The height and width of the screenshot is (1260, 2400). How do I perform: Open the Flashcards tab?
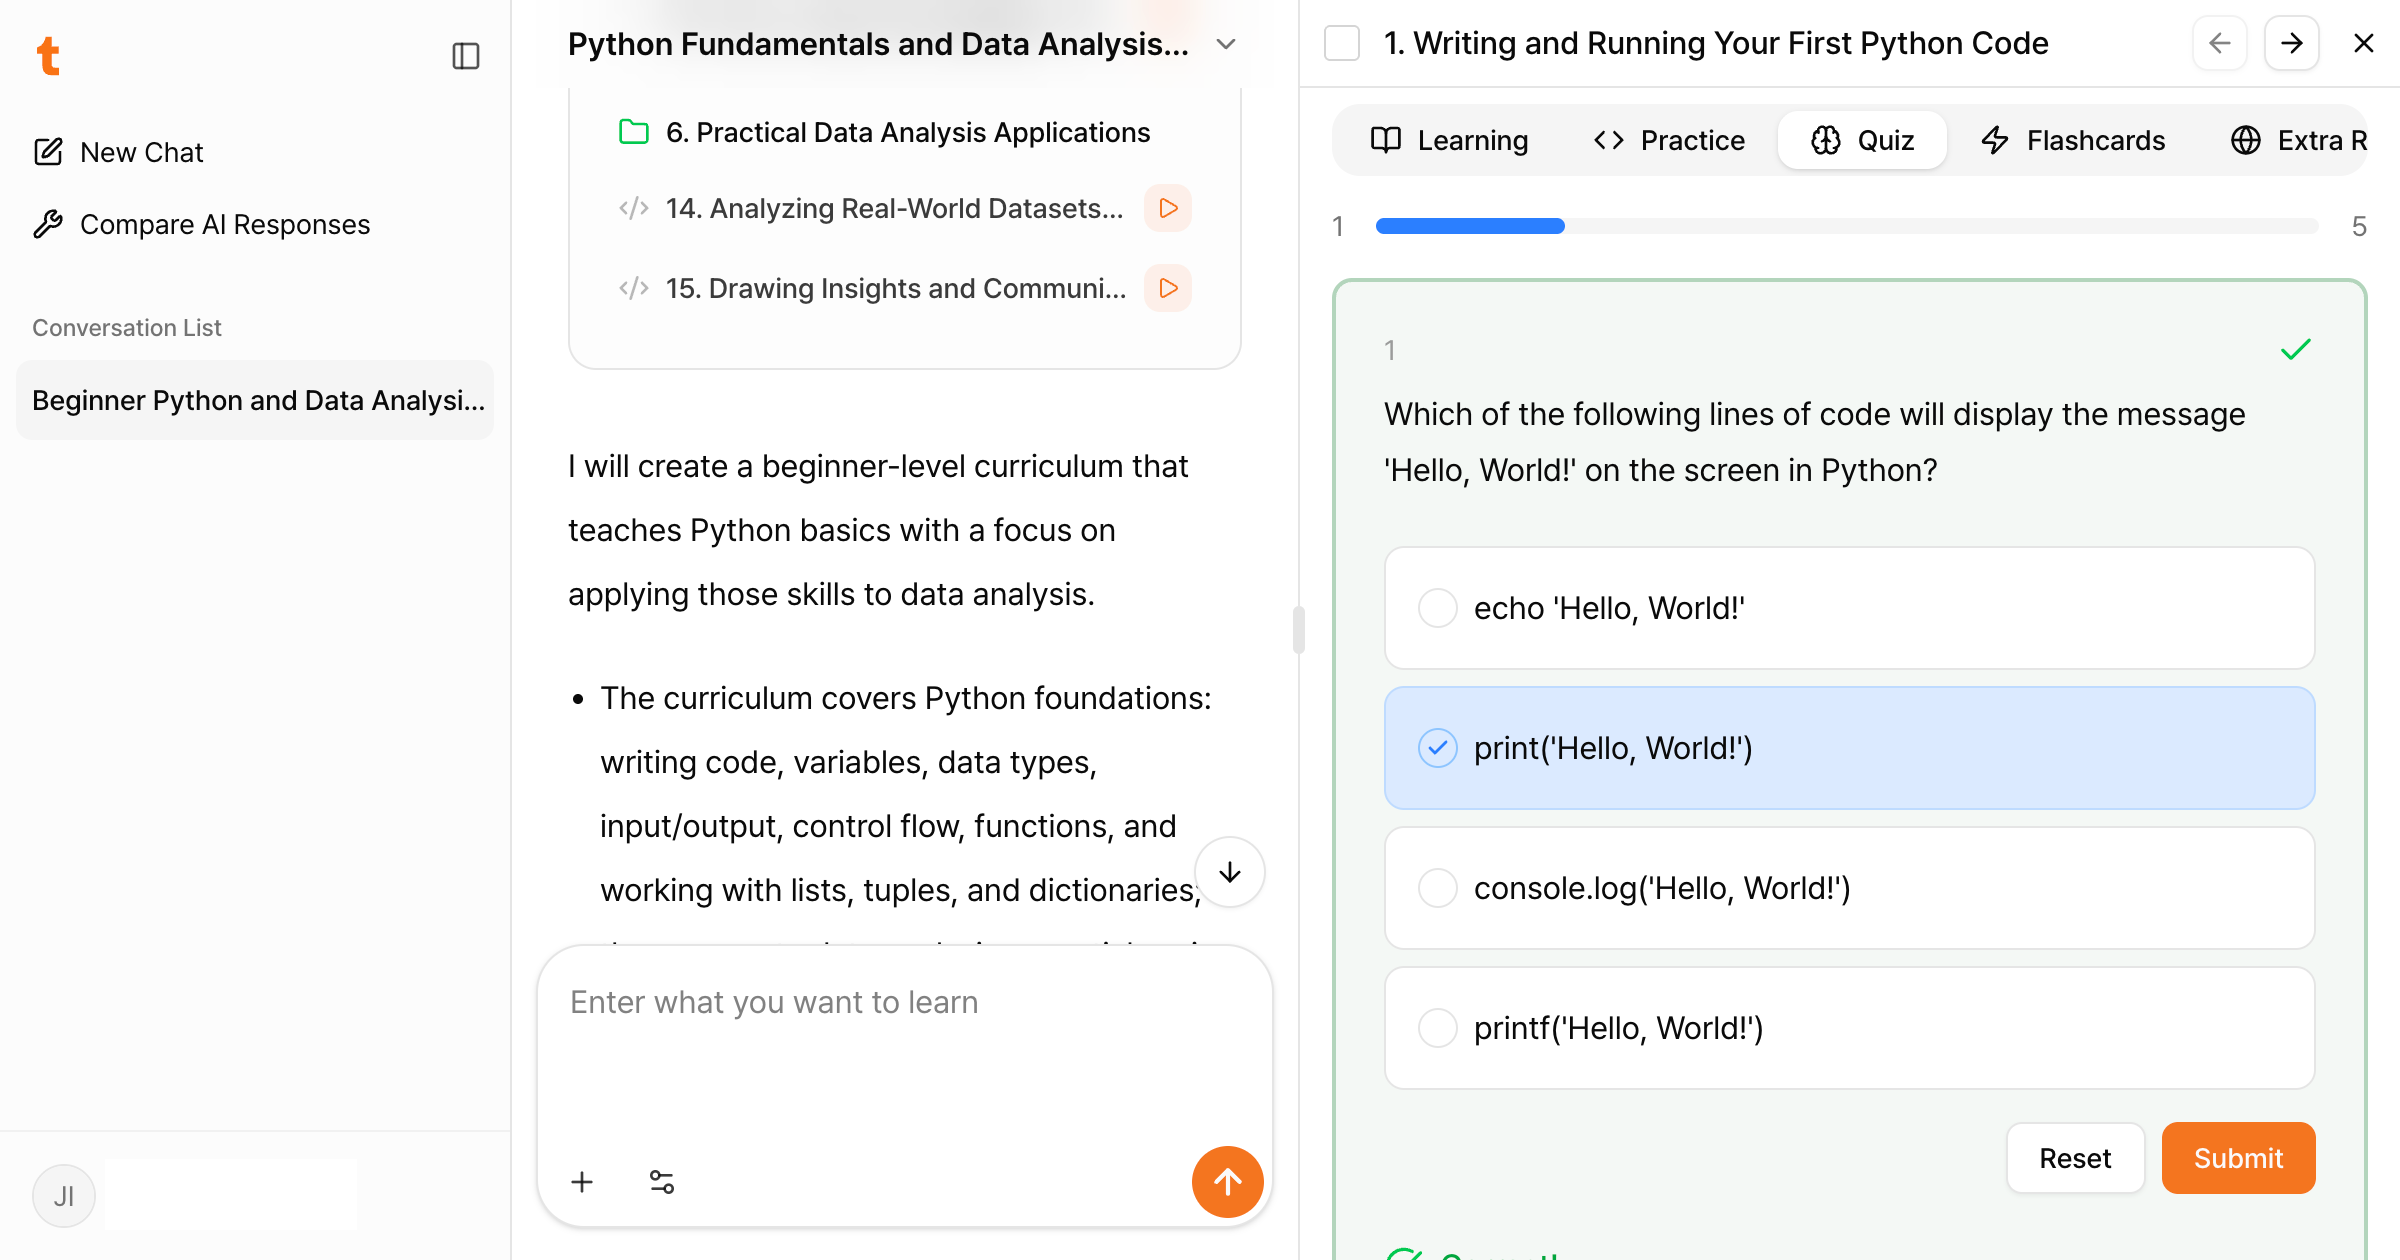pyautogui.click(x=2072, y=140)
